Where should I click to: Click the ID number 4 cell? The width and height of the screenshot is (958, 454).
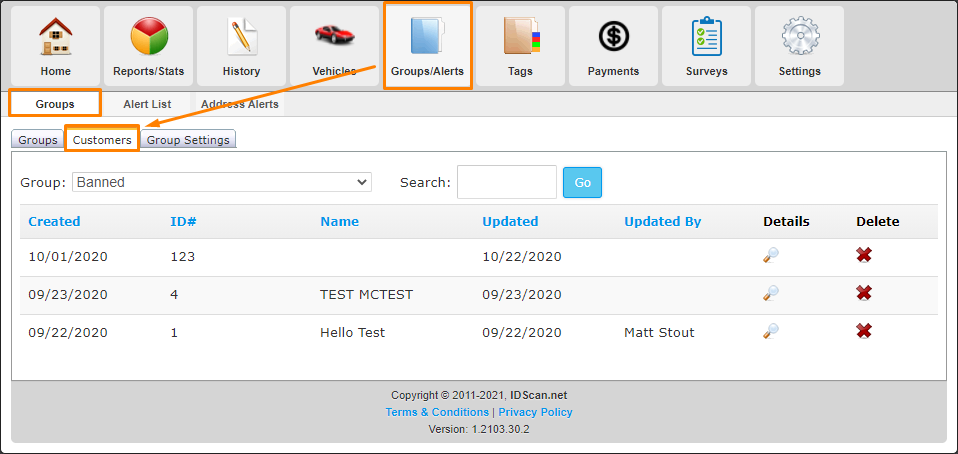coord(174,295)
